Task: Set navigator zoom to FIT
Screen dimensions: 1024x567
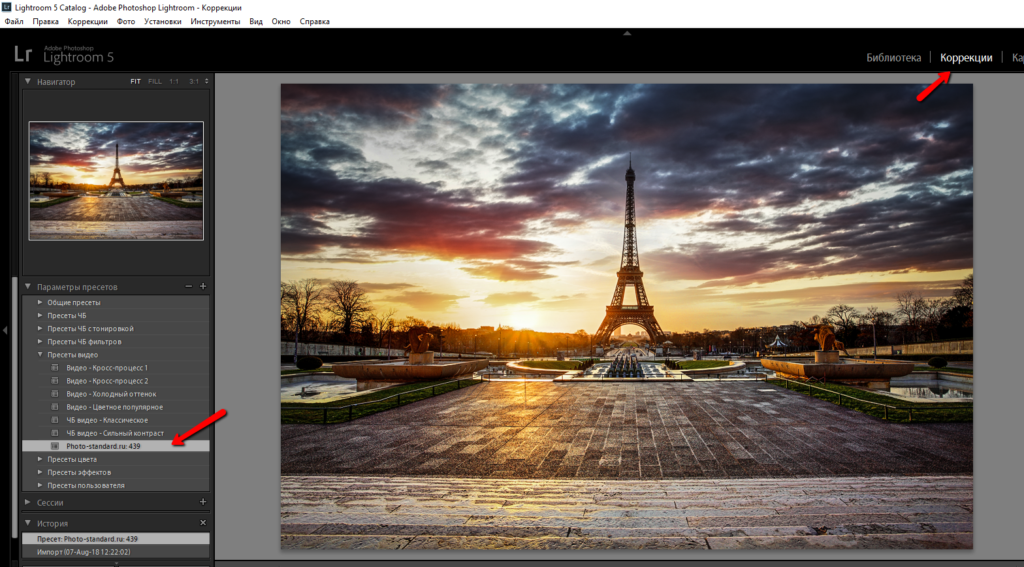Action: 135,82
